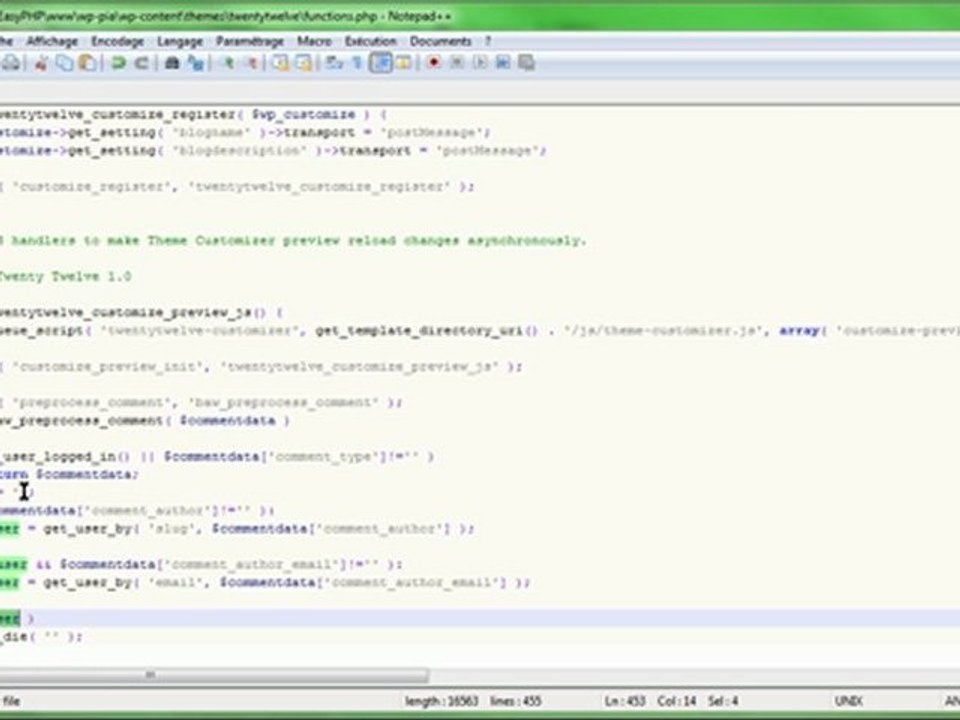Play back recorded macro icon
This screenshot has height=720, width=960.
(x=480, y=62)
